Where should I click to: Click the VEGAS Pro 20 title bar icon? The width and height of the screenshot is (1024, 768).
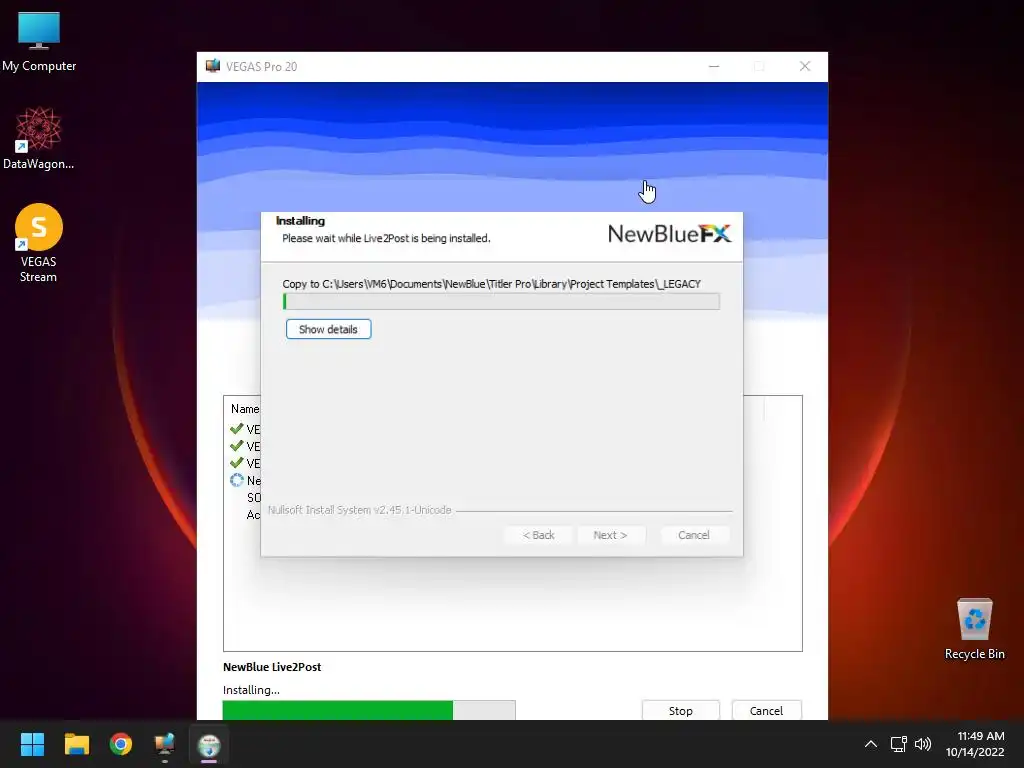213,66
